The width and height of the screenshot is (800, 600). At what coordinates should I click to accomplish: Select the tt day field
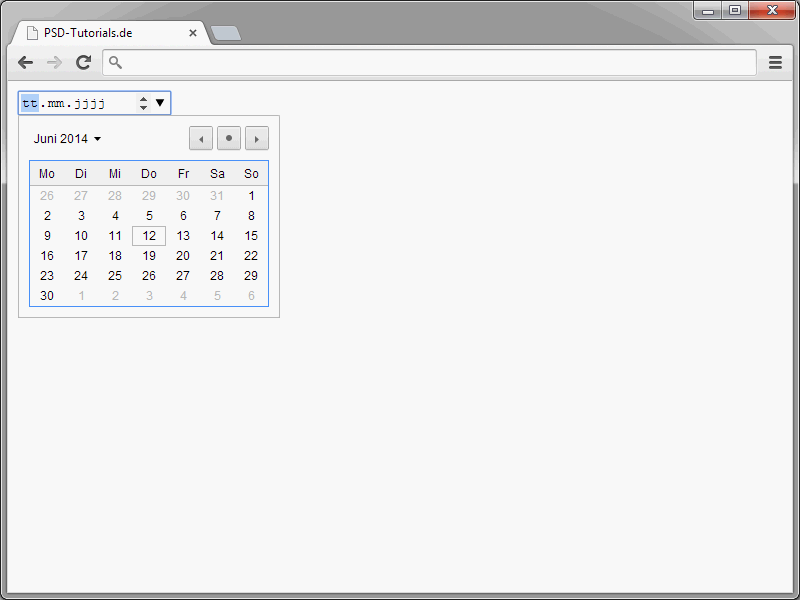coord(30,103)
